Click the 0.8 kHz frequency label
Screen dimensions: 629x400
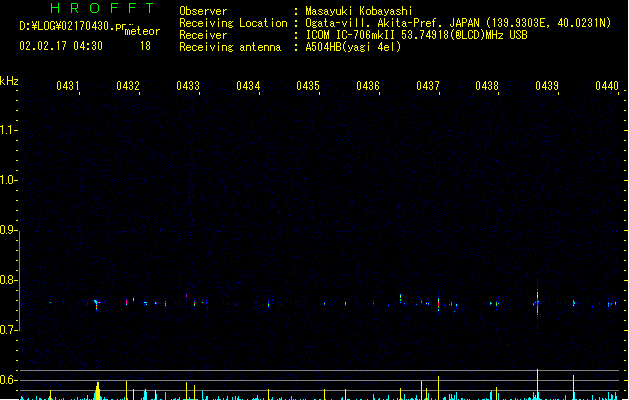tap(8, 280)
